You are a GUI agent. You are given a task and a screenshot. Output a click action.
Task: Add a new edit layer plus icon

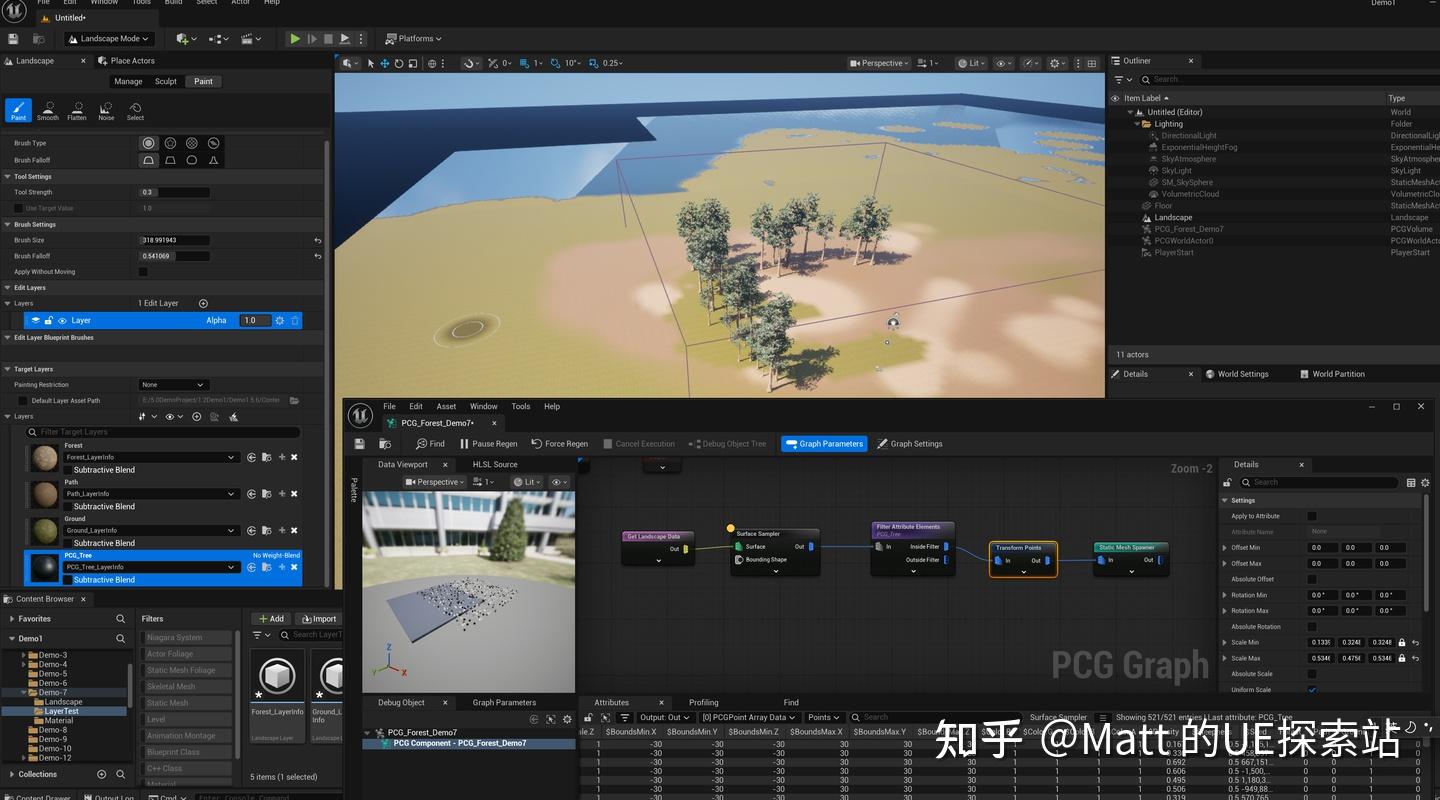(x=203, y=303)
